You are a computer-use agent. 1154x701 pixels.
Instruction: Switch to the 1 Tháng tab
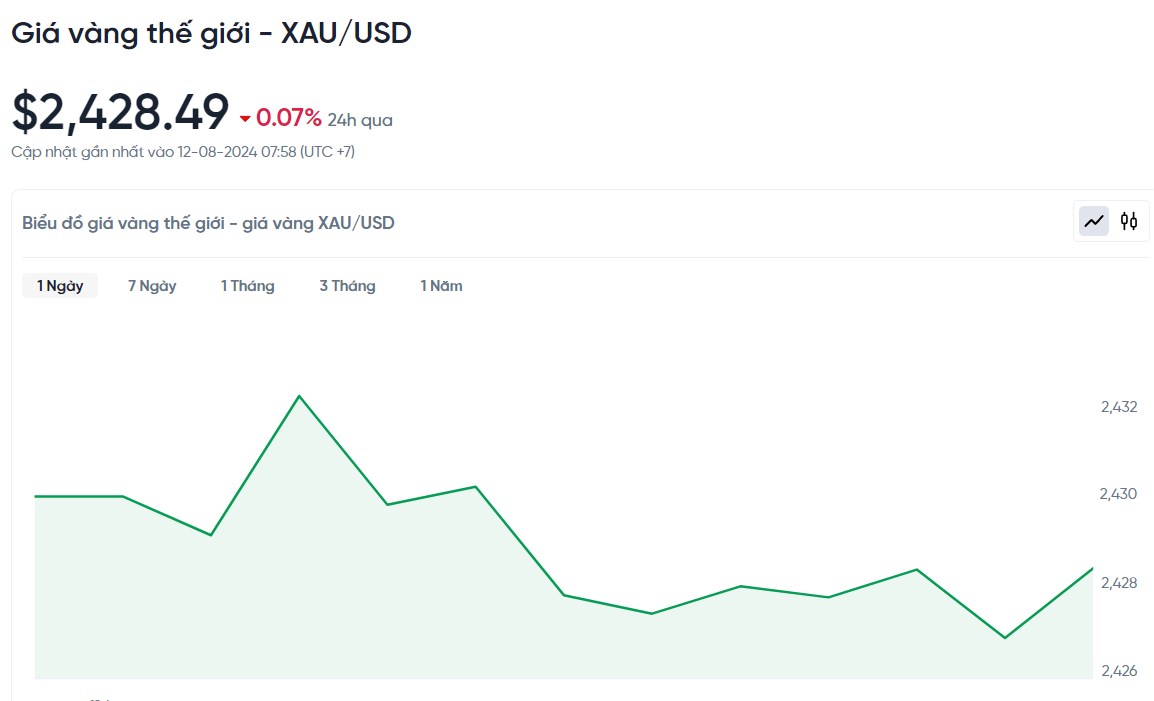point(247,286)
